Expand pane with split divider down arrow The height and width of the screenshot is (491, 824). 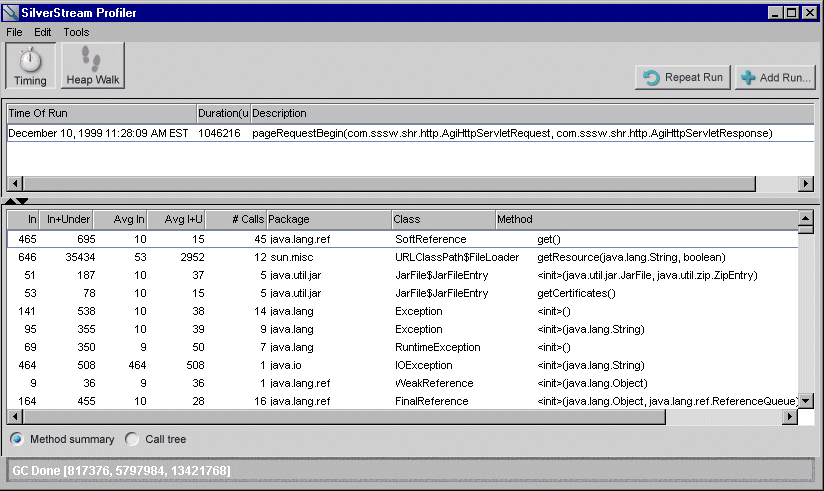pyautogui.click(x=22, y=201)
